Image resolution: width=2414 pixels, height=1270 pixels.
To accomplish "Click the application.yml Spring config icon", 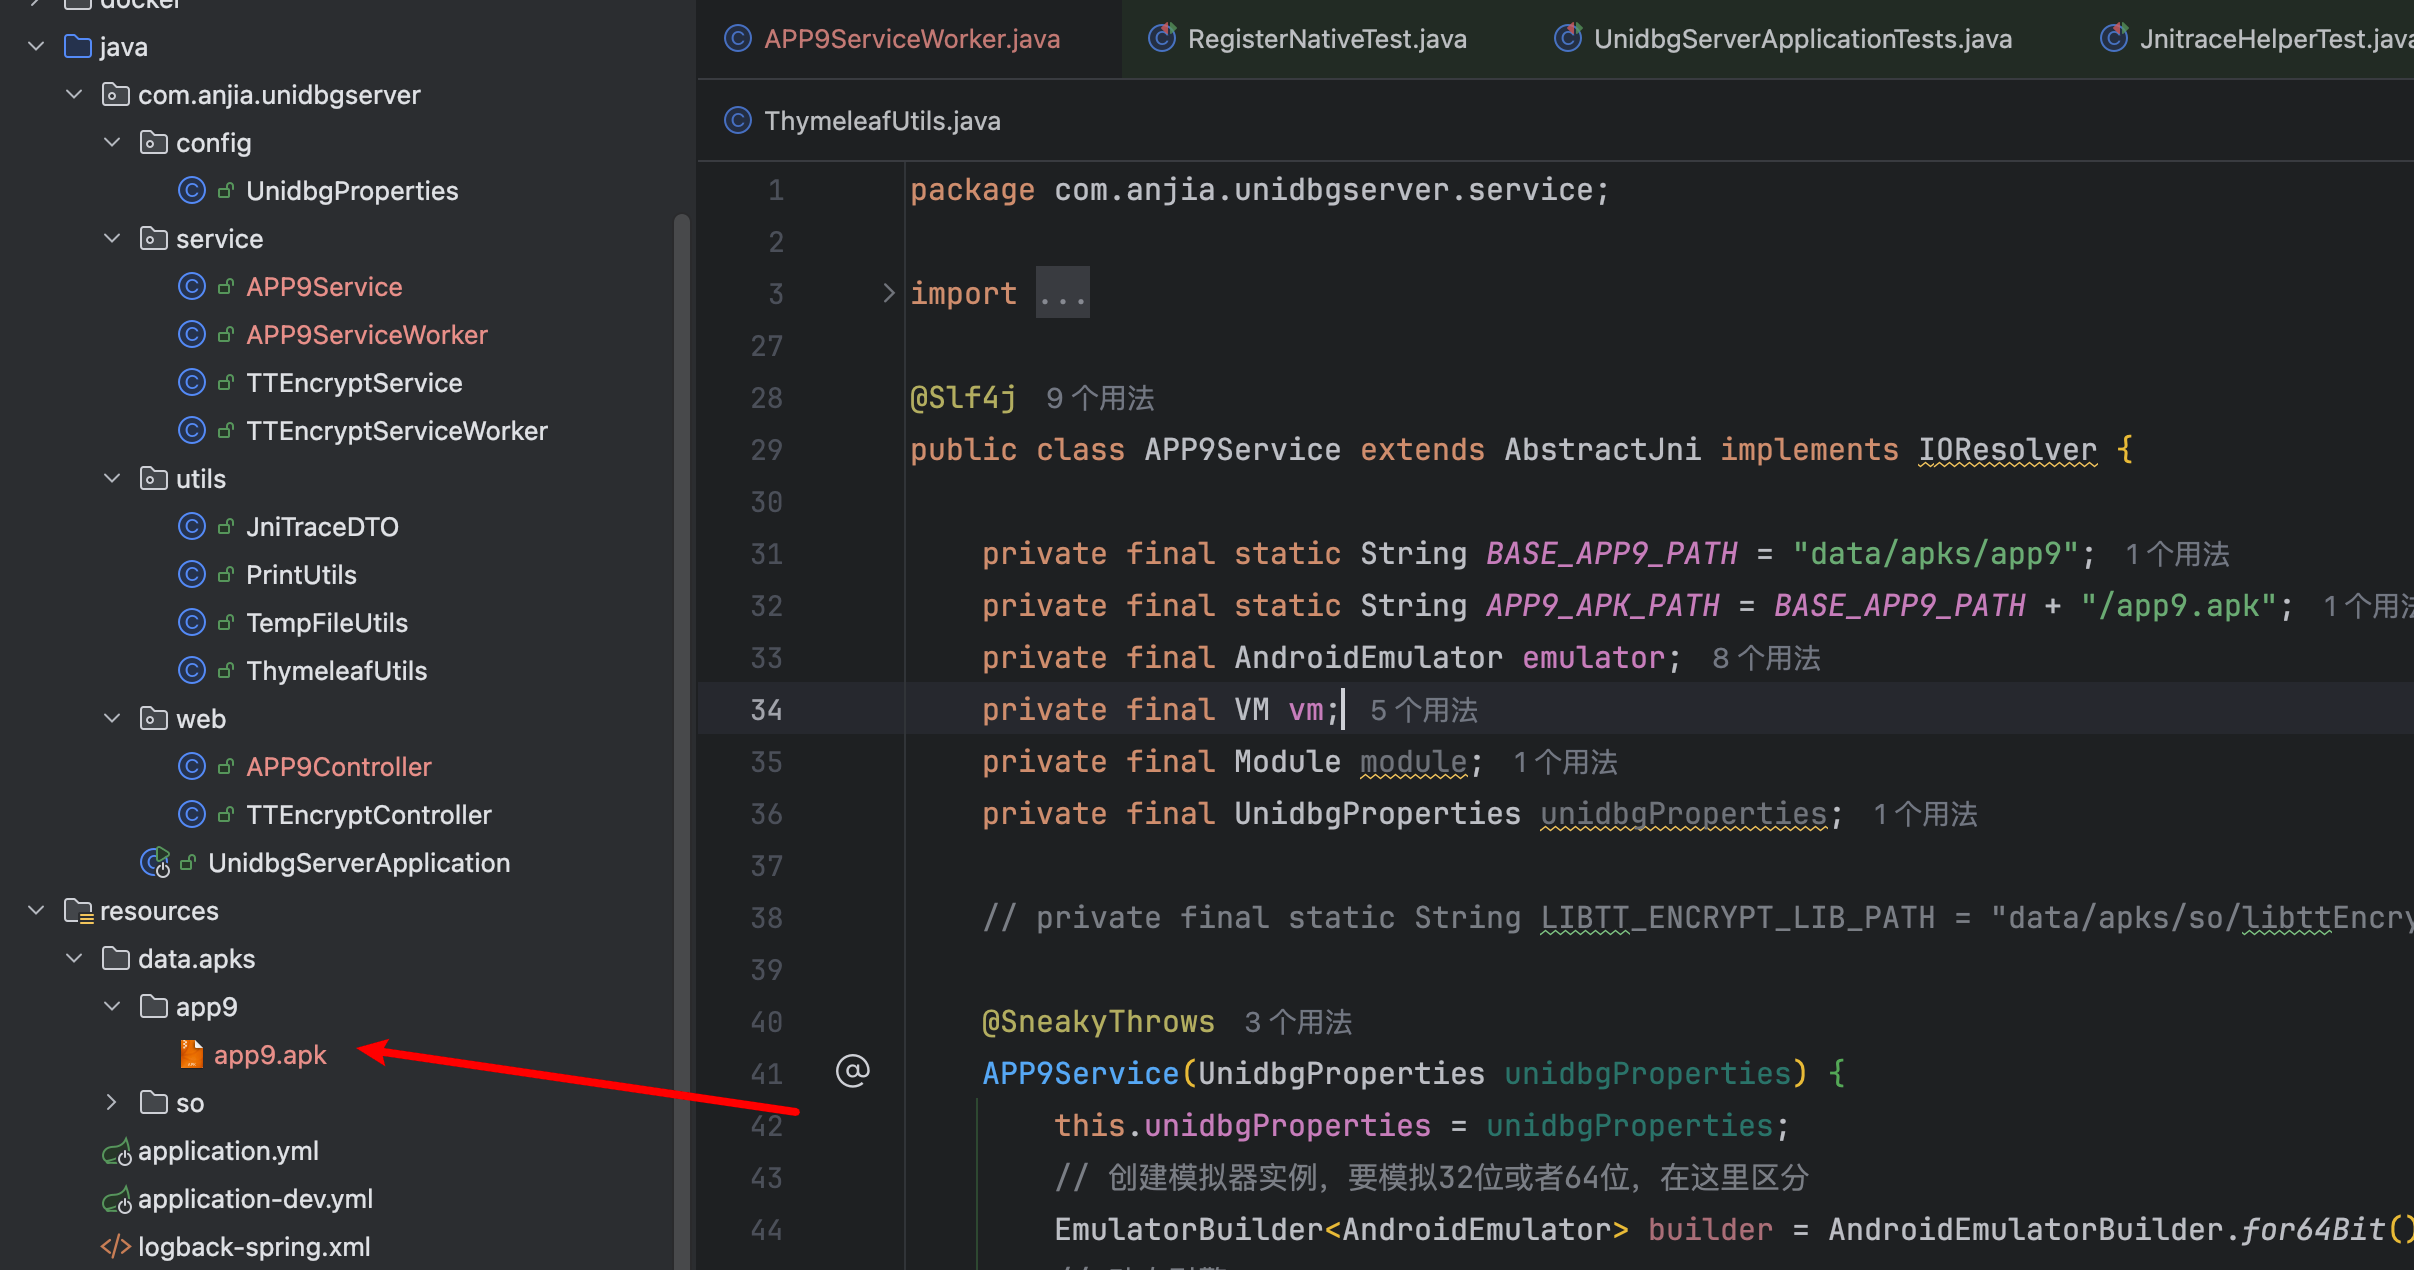I will [116, 1151].
